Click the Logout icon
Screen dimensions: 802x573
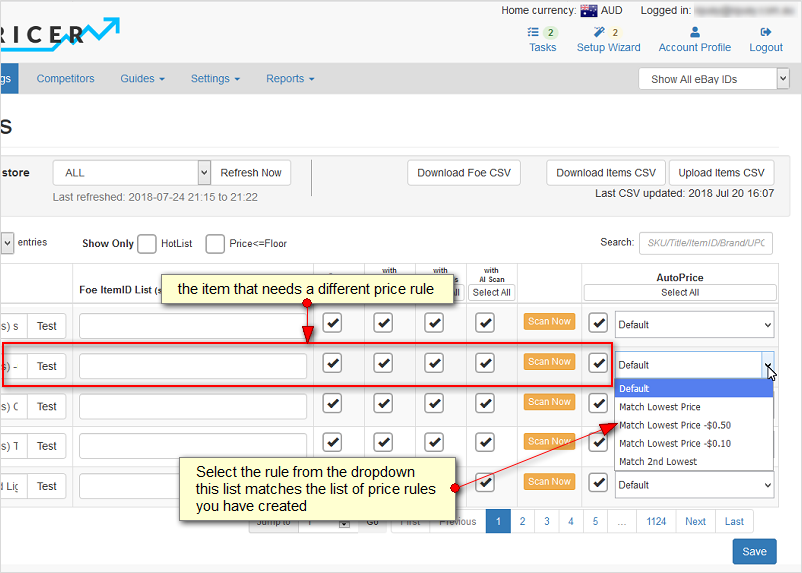click(766, 33)
